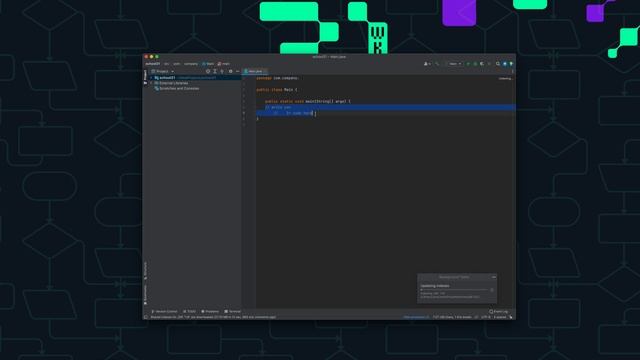Image resolution: width=640 pixels, height=360 pixels.
Task: Click Run with Coverage icon
Action: (482, 64)
